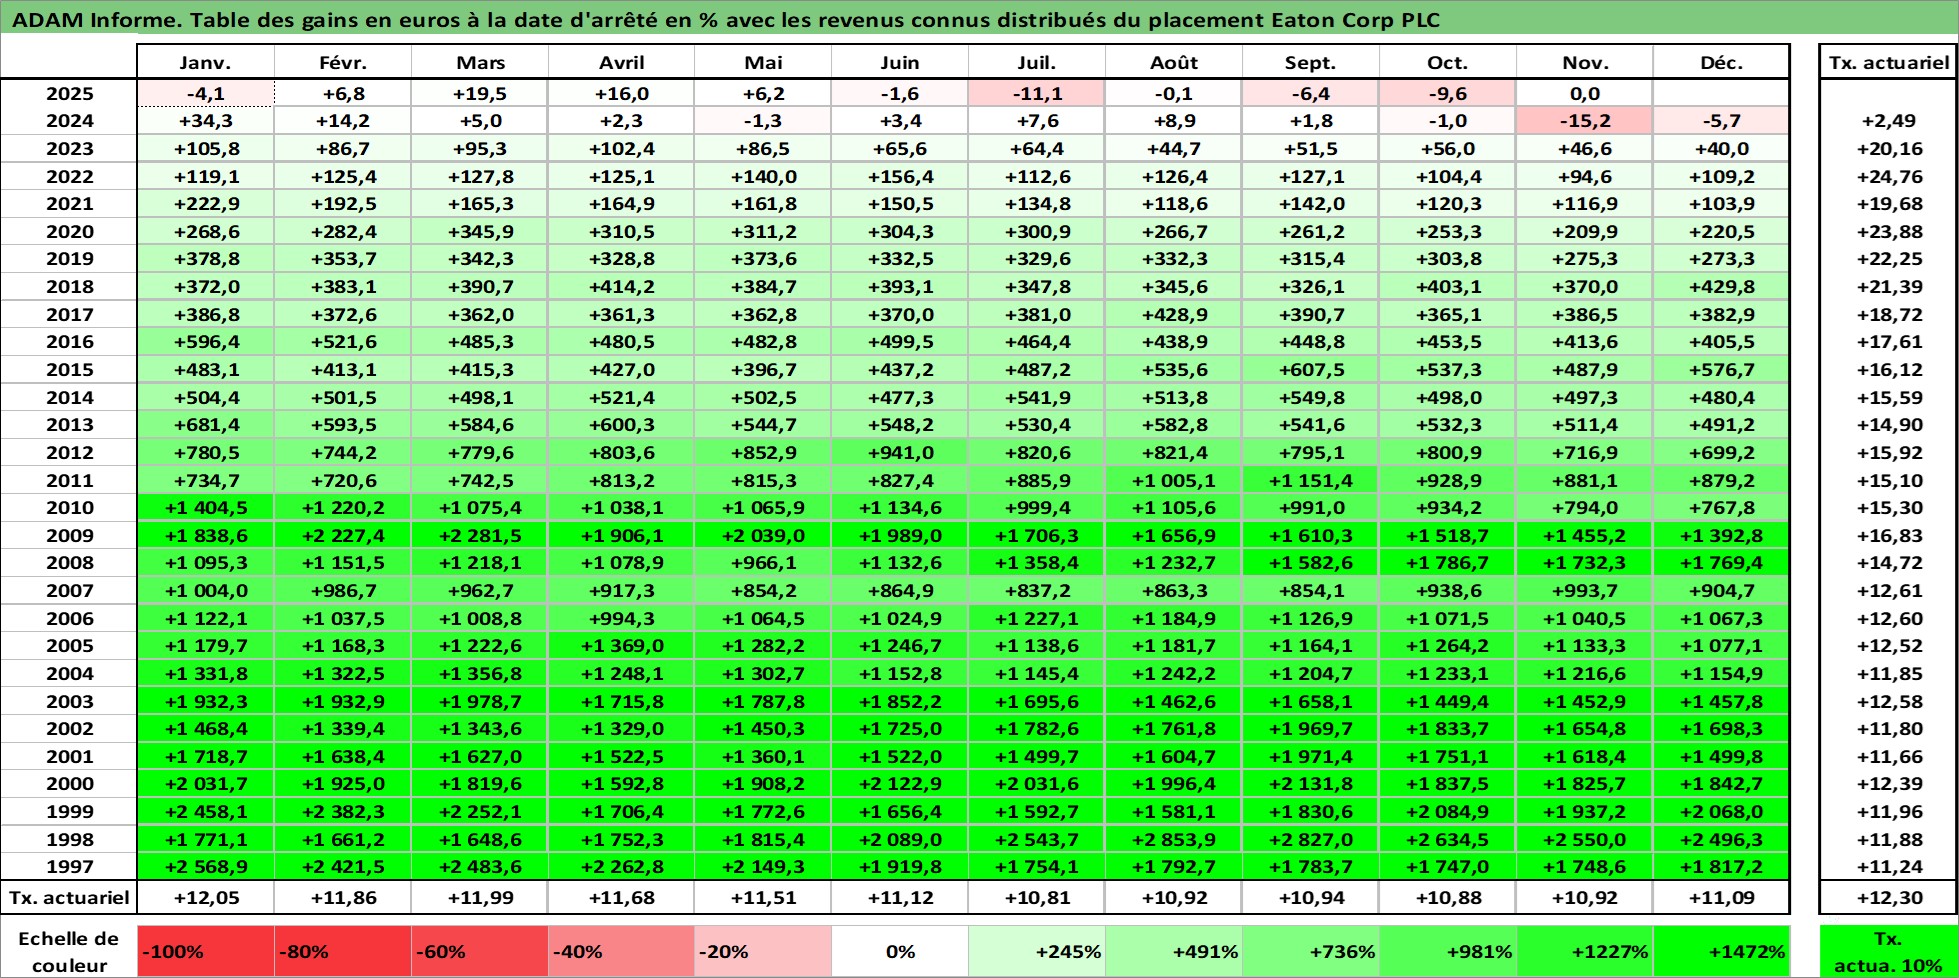Select cell +2 853,9 in 1998 row

[1173, 840]
